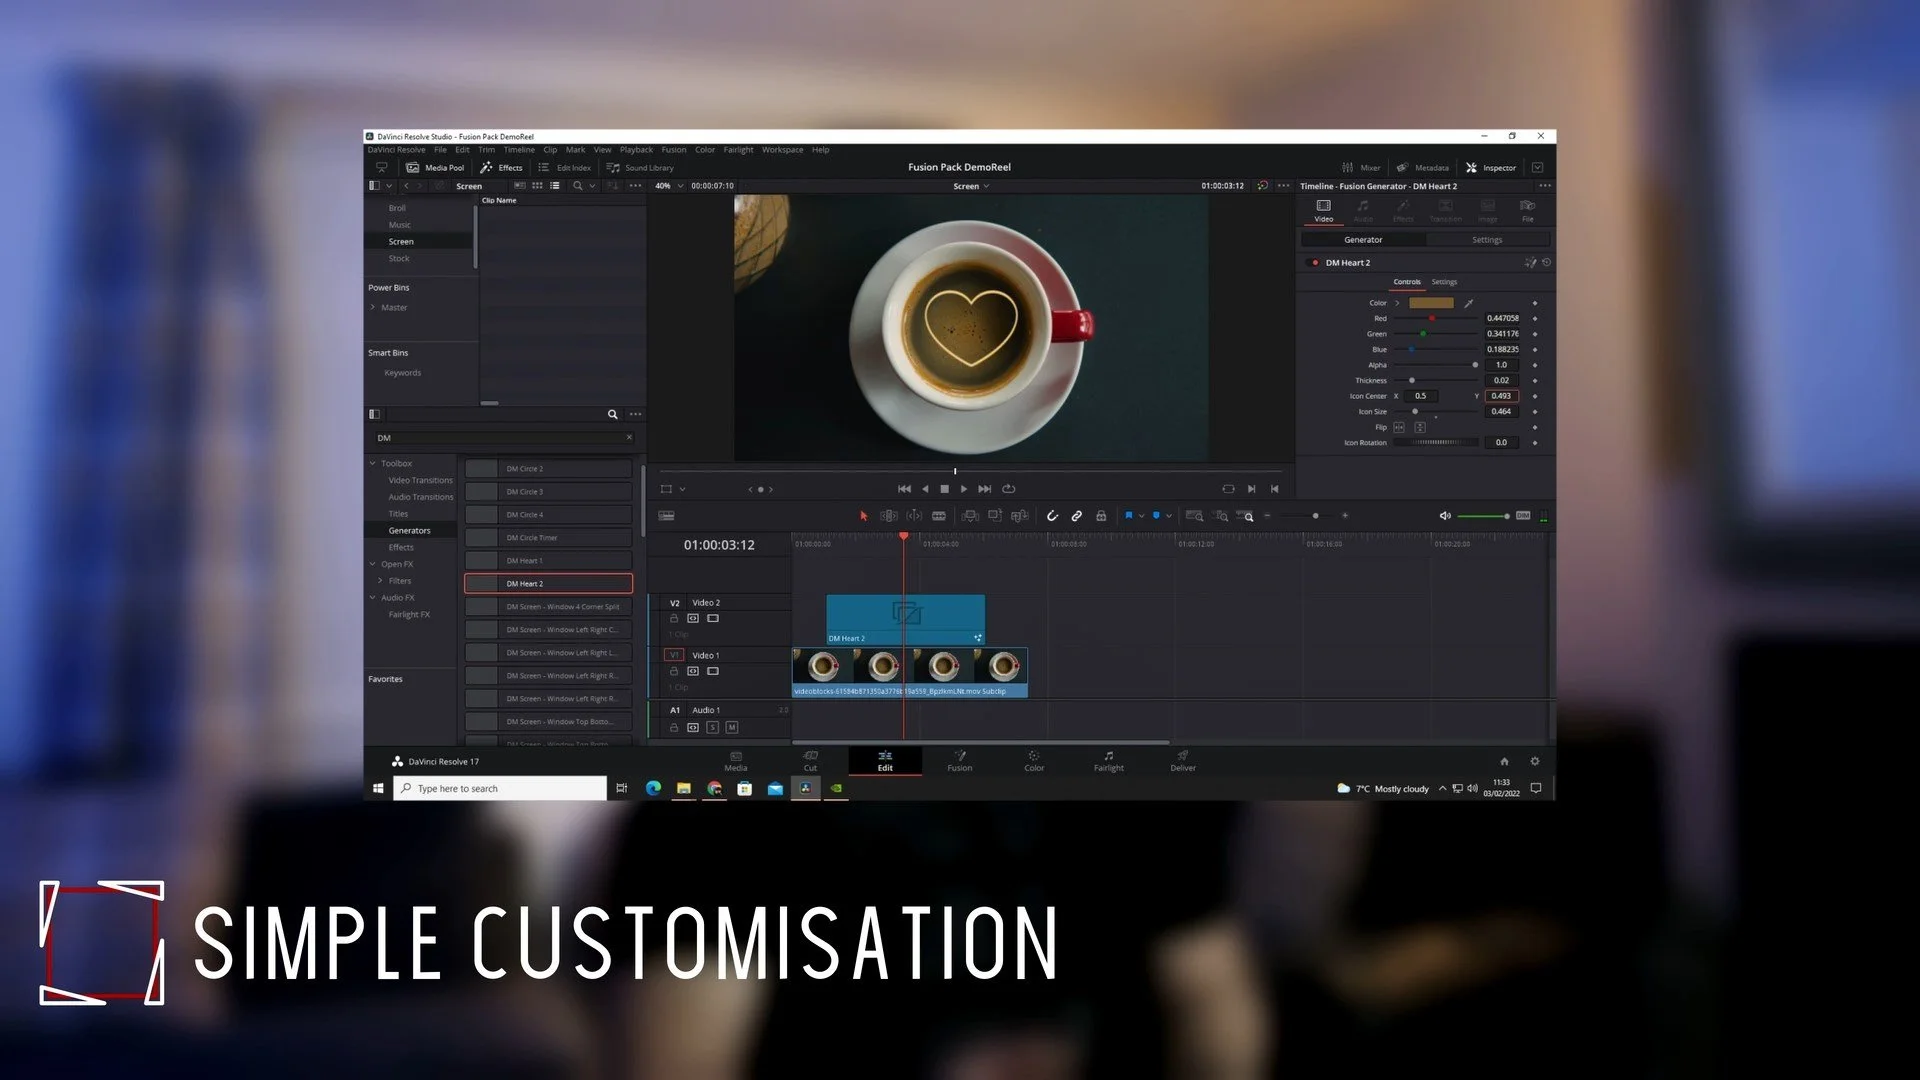Activate the Trim Edit Mode tool

click(x=888, y=516)
